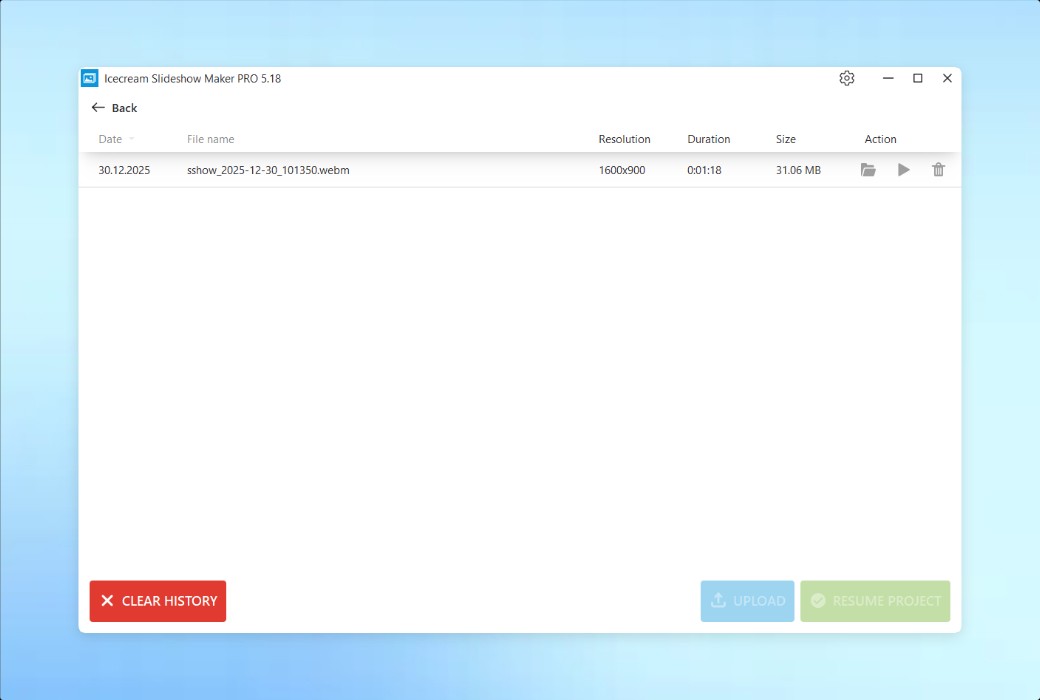Click the X icon inside Clear History
Image resolution: width=1040 pixels, height=700 pixels.
pyautogui.click(x=108, y=600)
